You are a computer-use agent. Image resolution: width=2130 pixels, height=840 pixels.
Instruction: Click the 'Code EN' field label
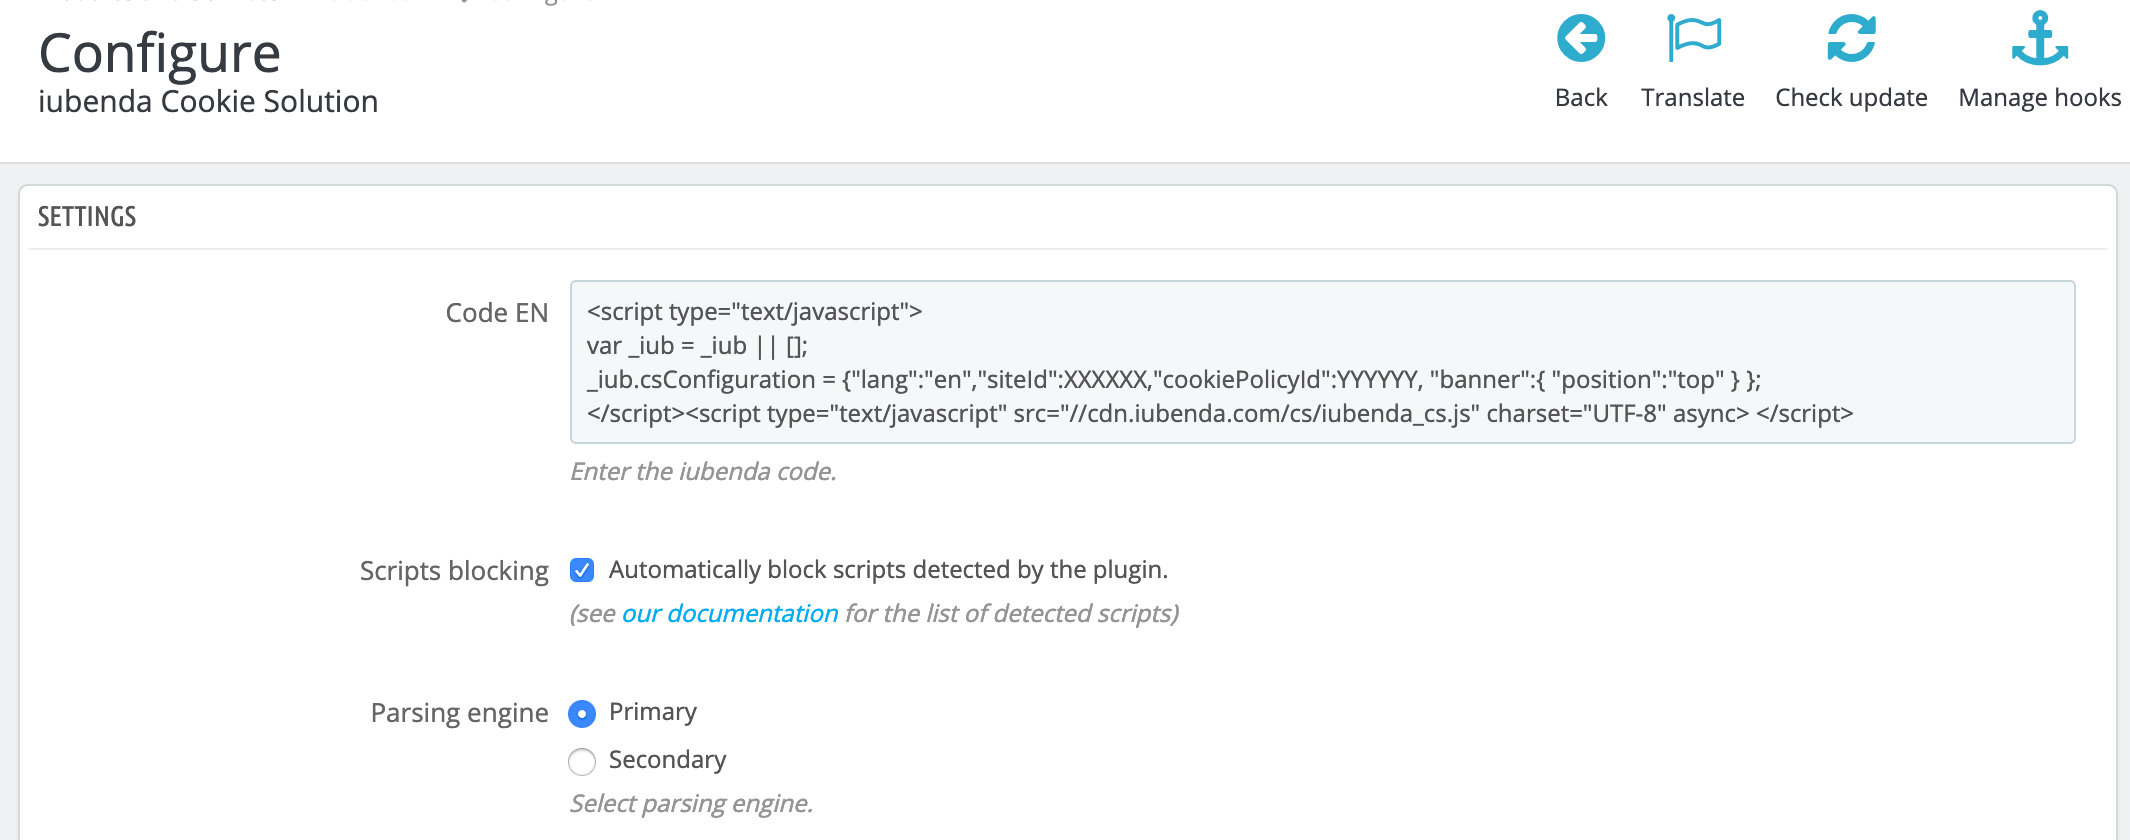(496, 313)
